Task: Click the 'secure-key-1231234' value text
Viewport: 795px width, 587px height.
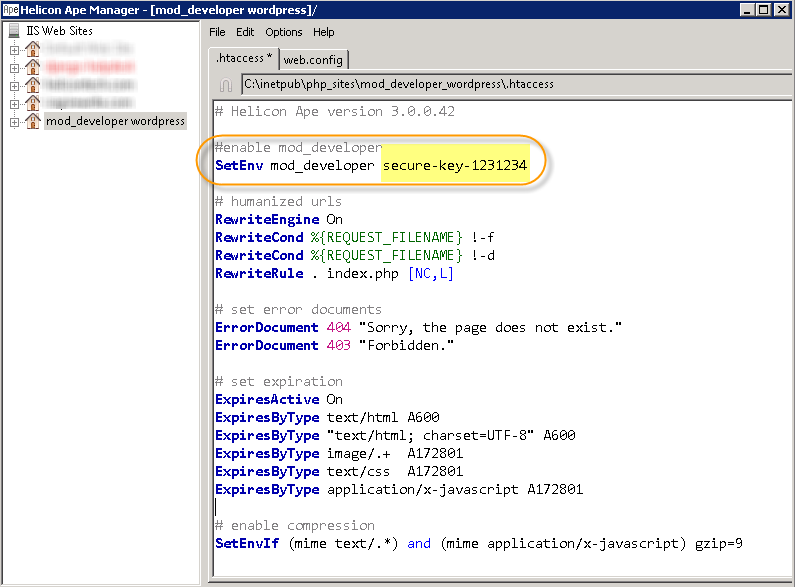Action: [455, 166]
